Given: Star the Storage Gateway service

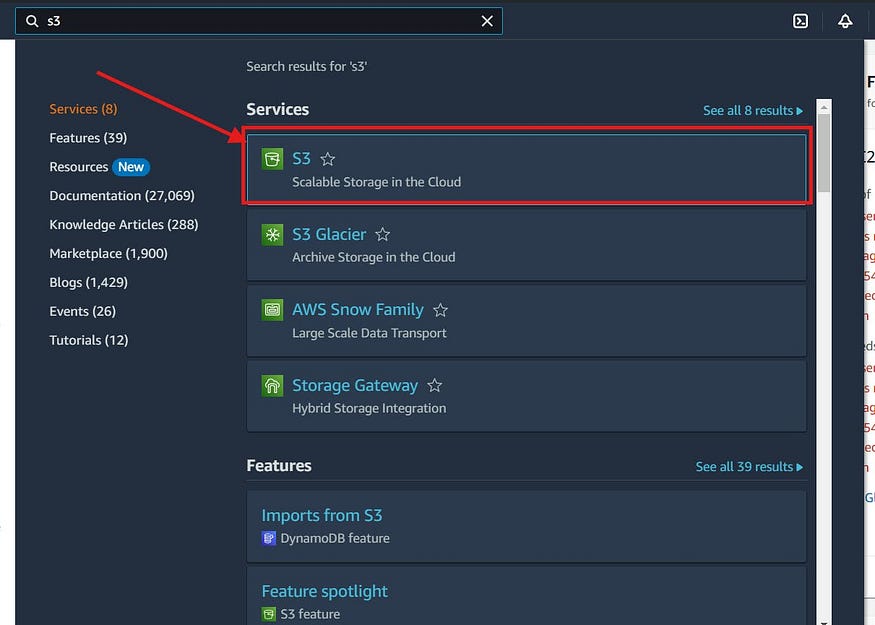Looking at the screenshot, I should pos(435,385).
